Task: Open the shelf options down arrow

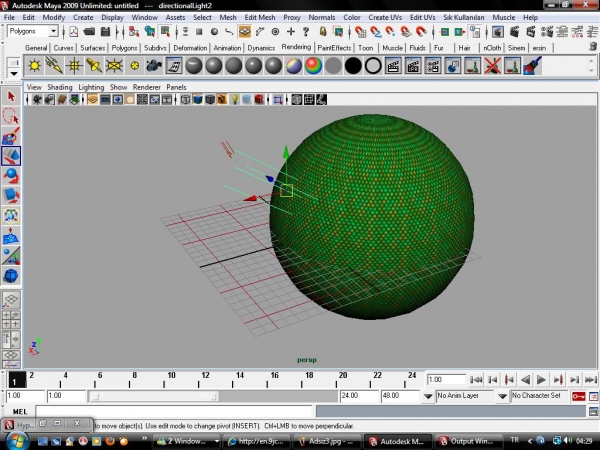Action: [x=14, y=73]
